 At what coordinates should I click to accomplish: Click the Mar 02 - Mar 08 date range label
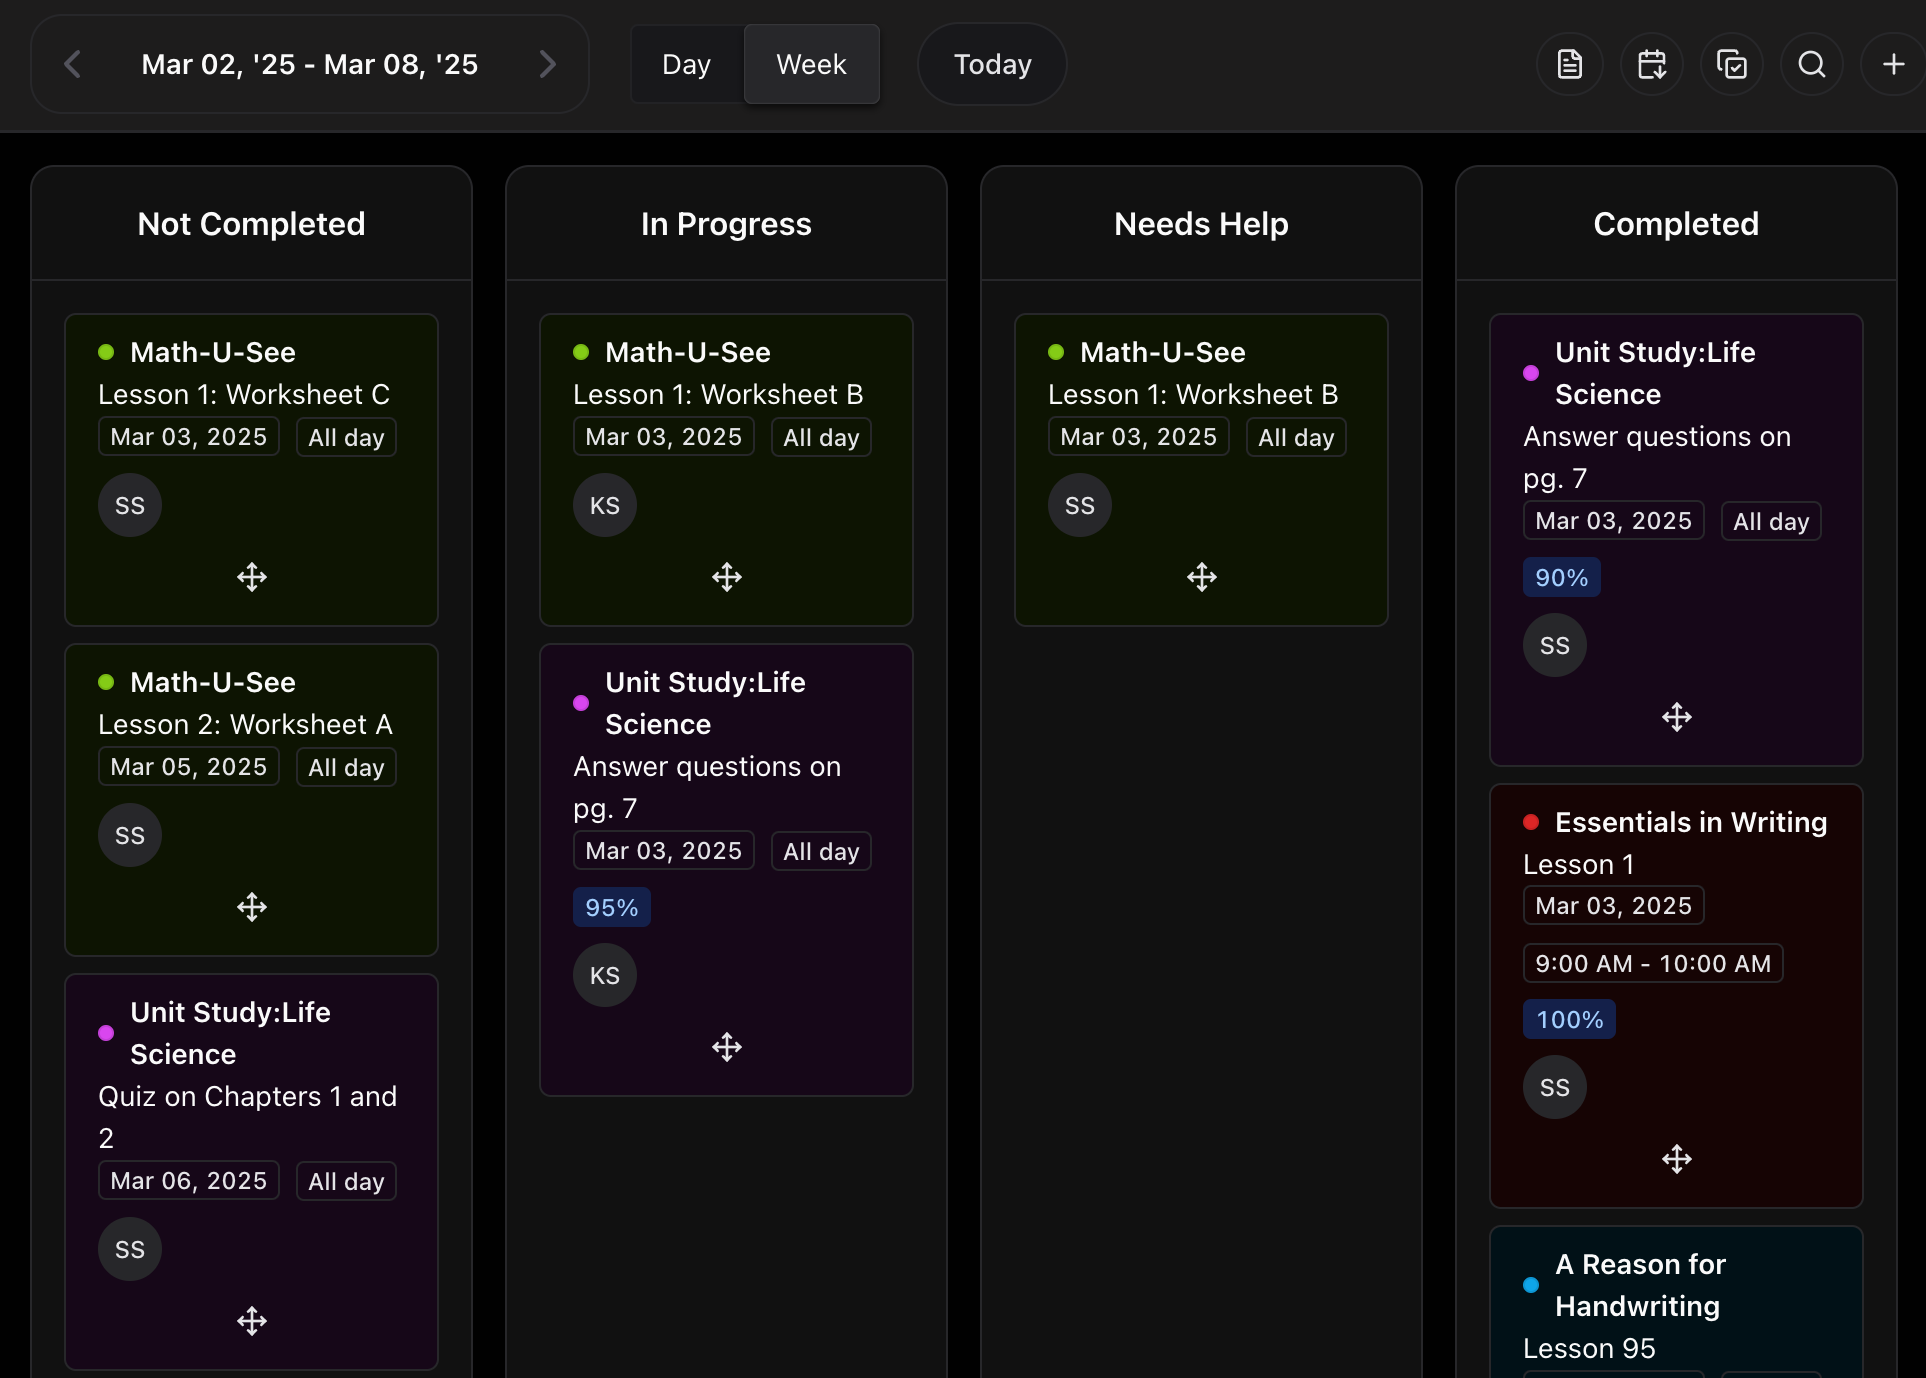pos(309,64)
